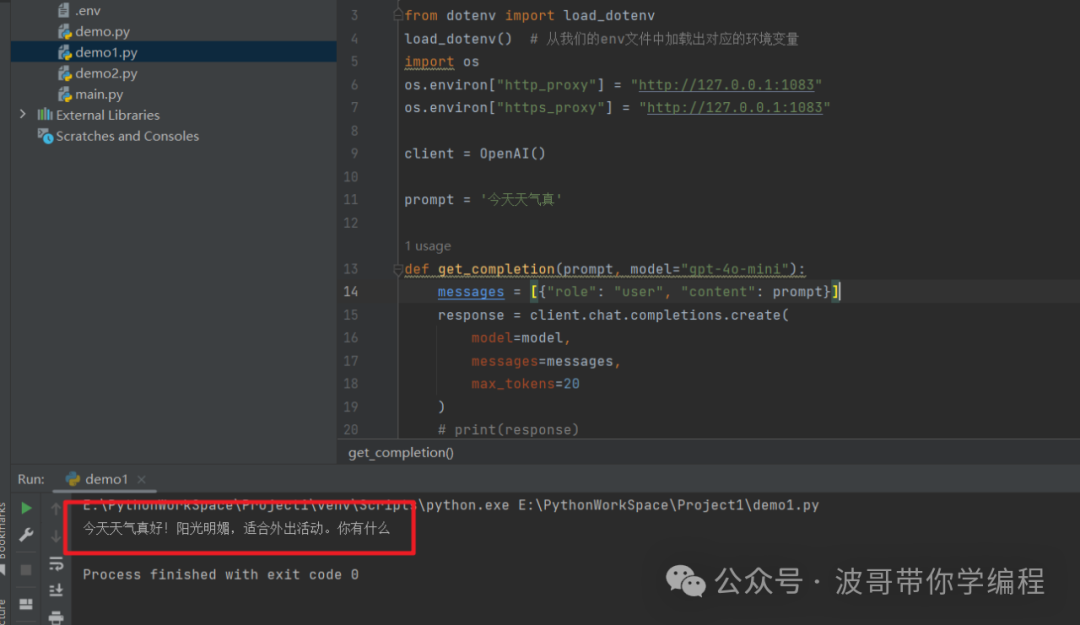Click the '# print(response)' comment line
Screen dimensions: 1080x625
(508, 430)
